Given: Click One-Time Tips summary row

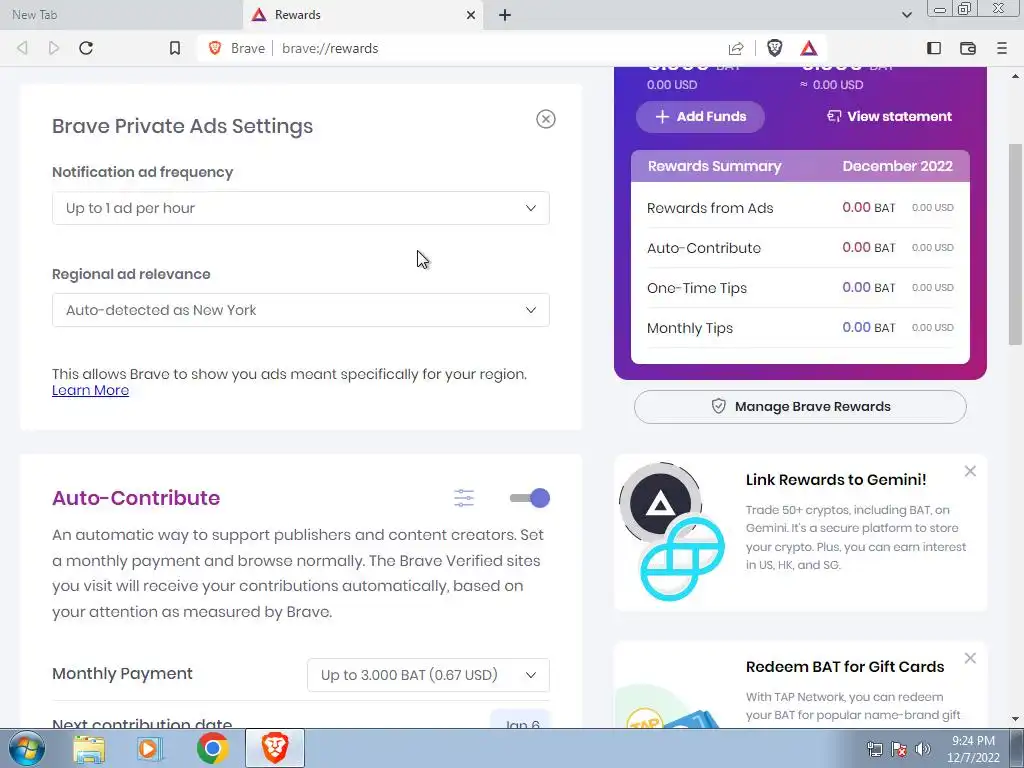Looking at the screenshot, I should point(800,287).
